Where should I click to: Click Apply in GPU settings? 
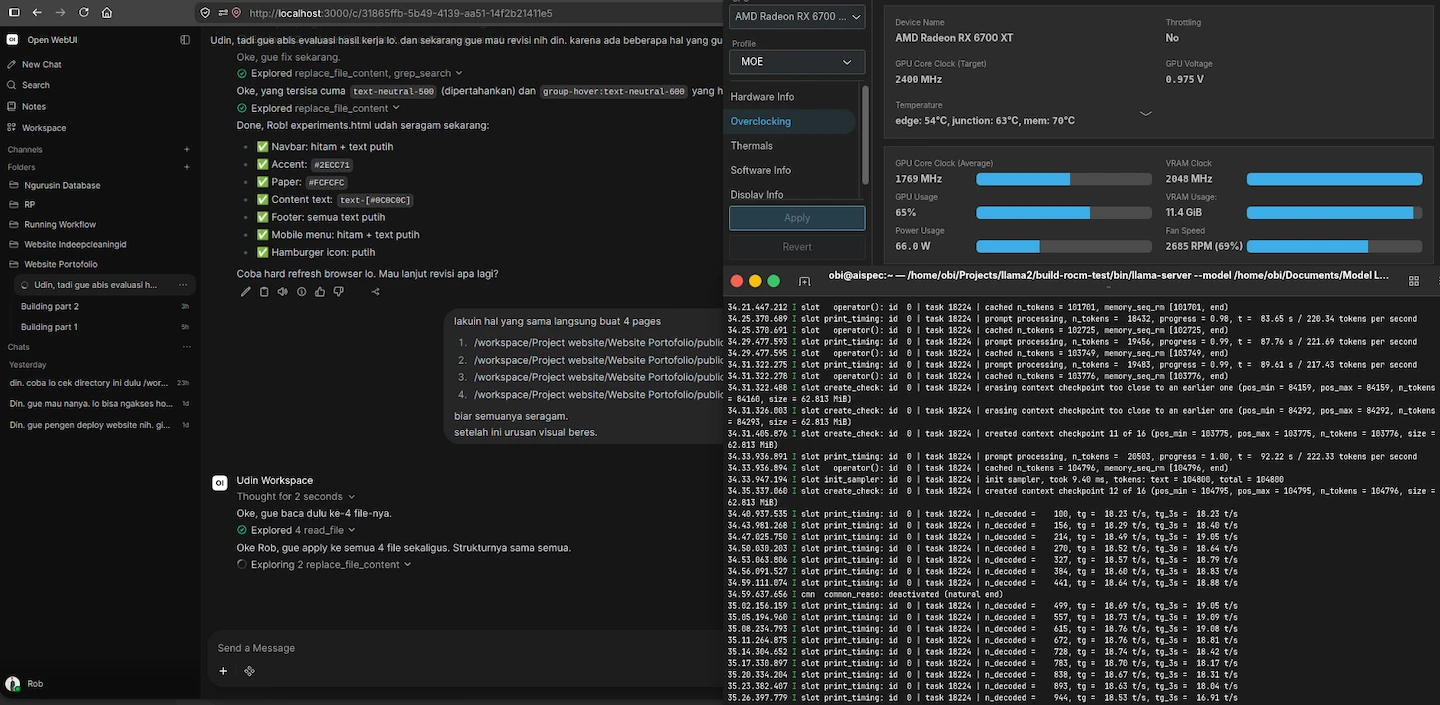click(x=797, y=218)
